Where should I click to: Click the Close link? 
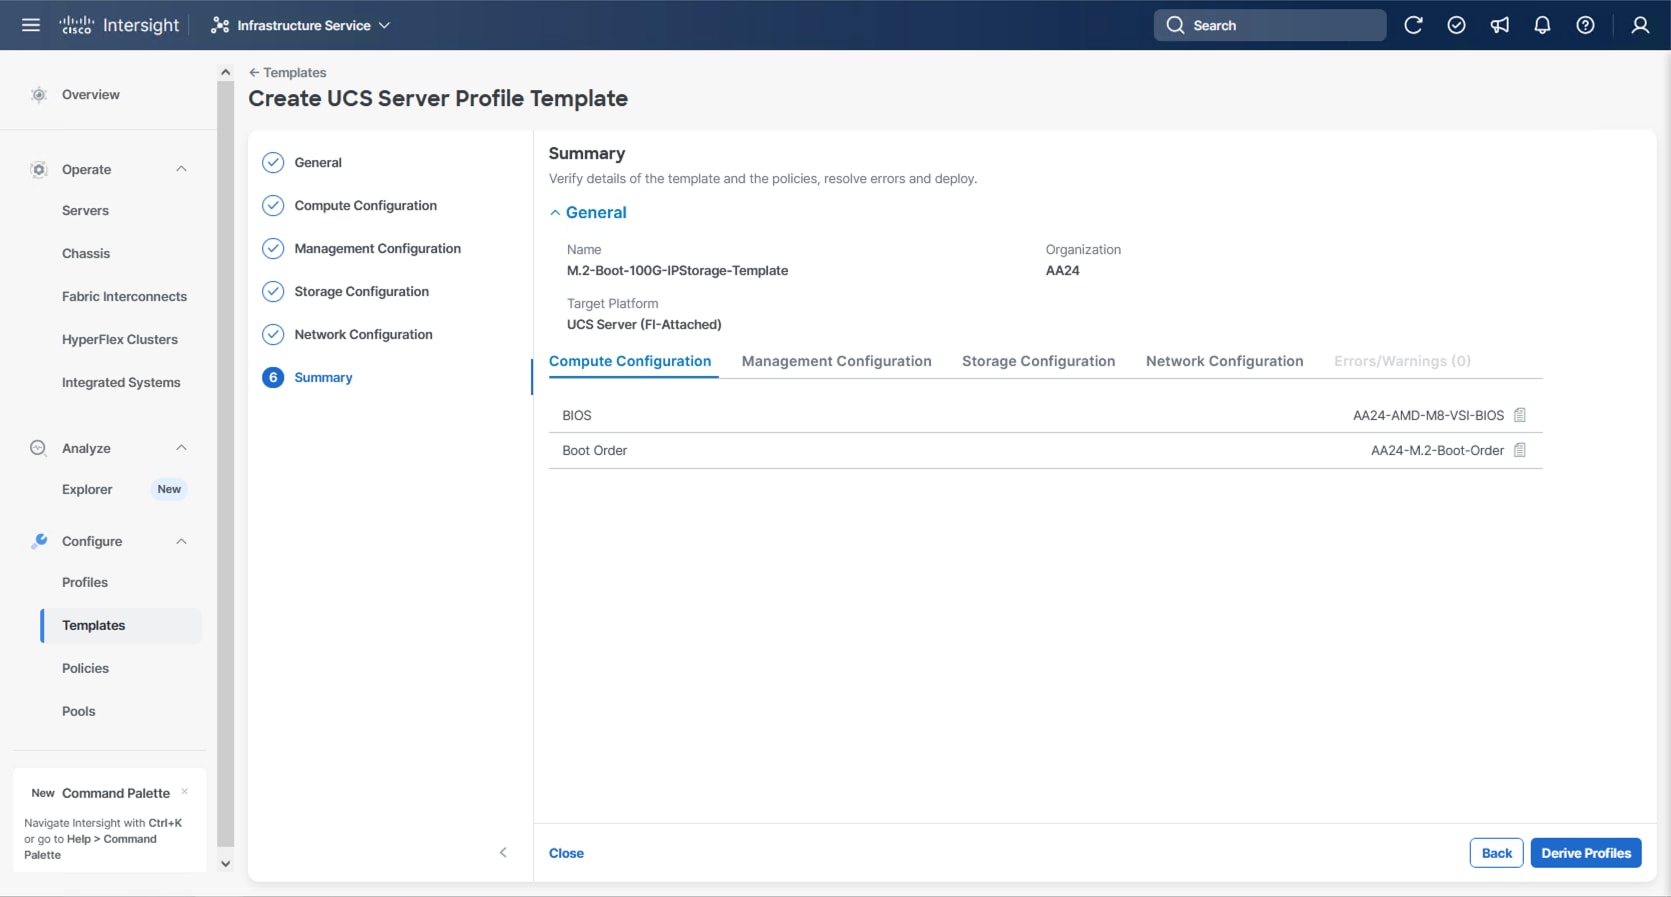tap(566, 853)
